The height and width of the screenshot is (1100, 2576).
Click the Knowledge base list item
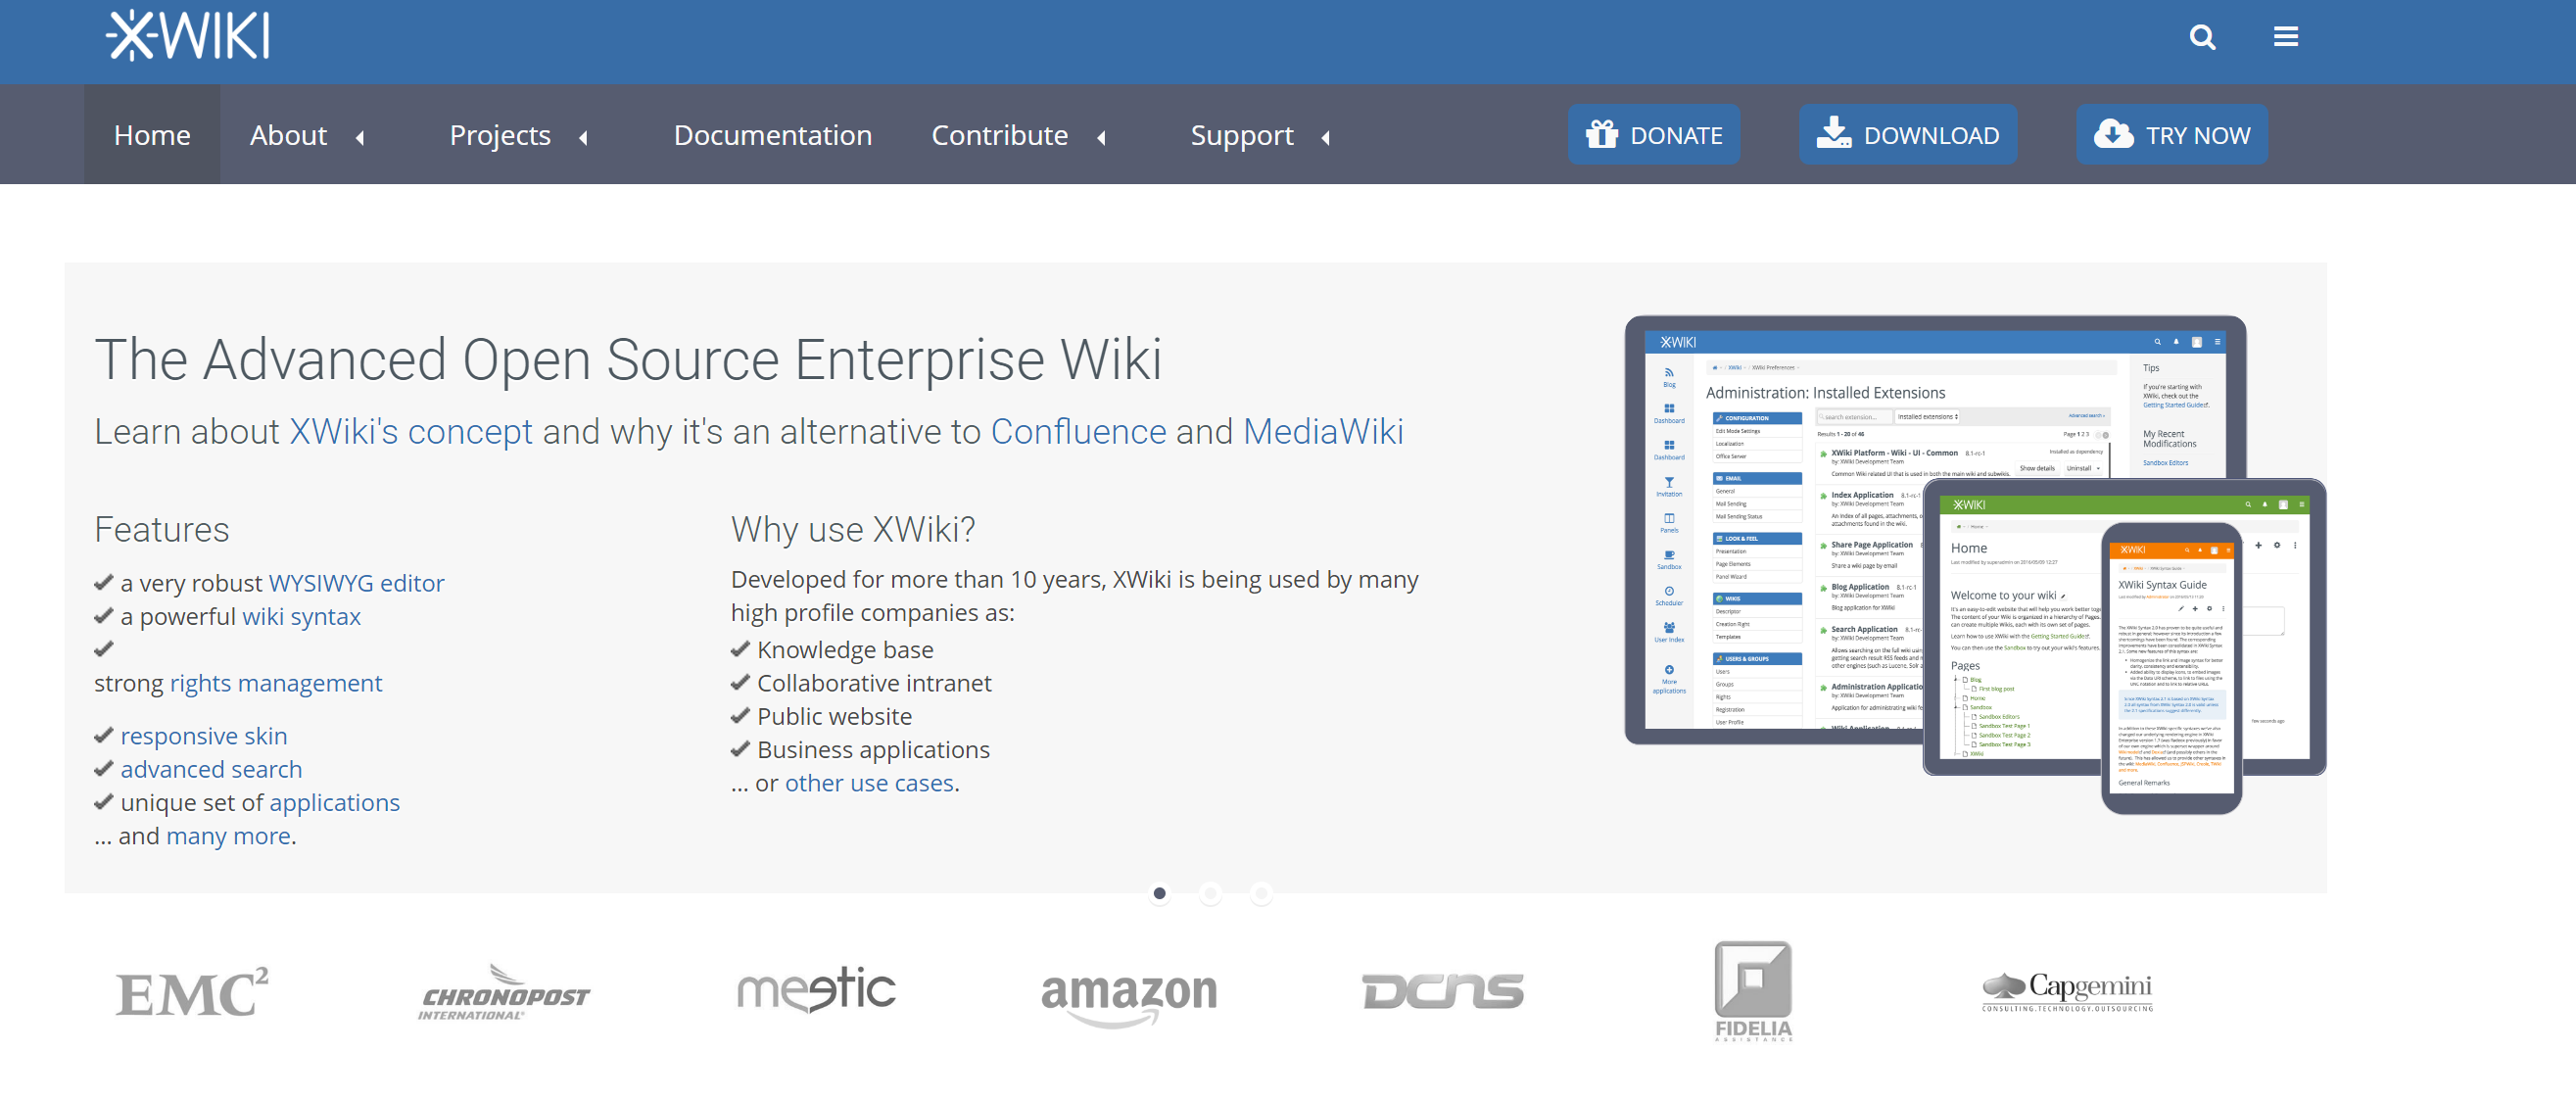[845, 650]
